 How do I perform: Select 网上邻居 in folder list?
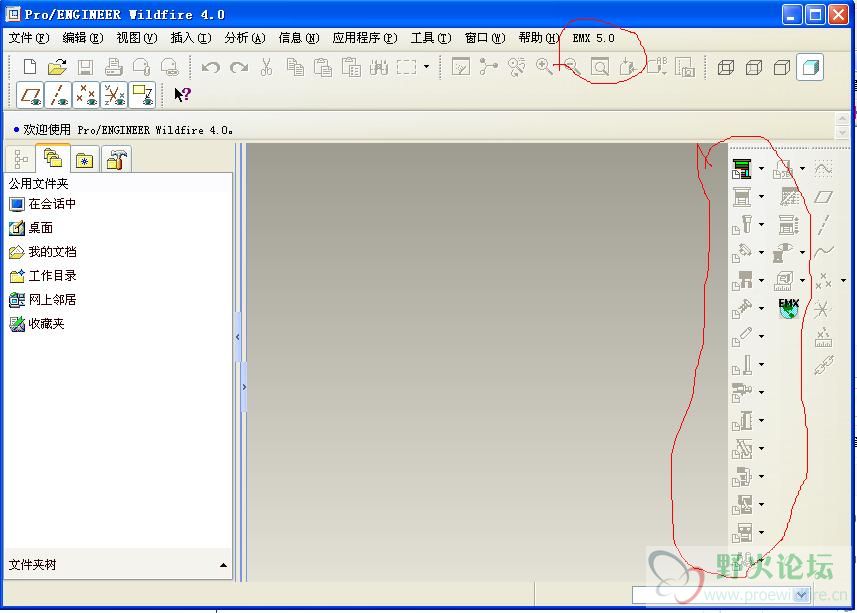[x=43, y=300]
